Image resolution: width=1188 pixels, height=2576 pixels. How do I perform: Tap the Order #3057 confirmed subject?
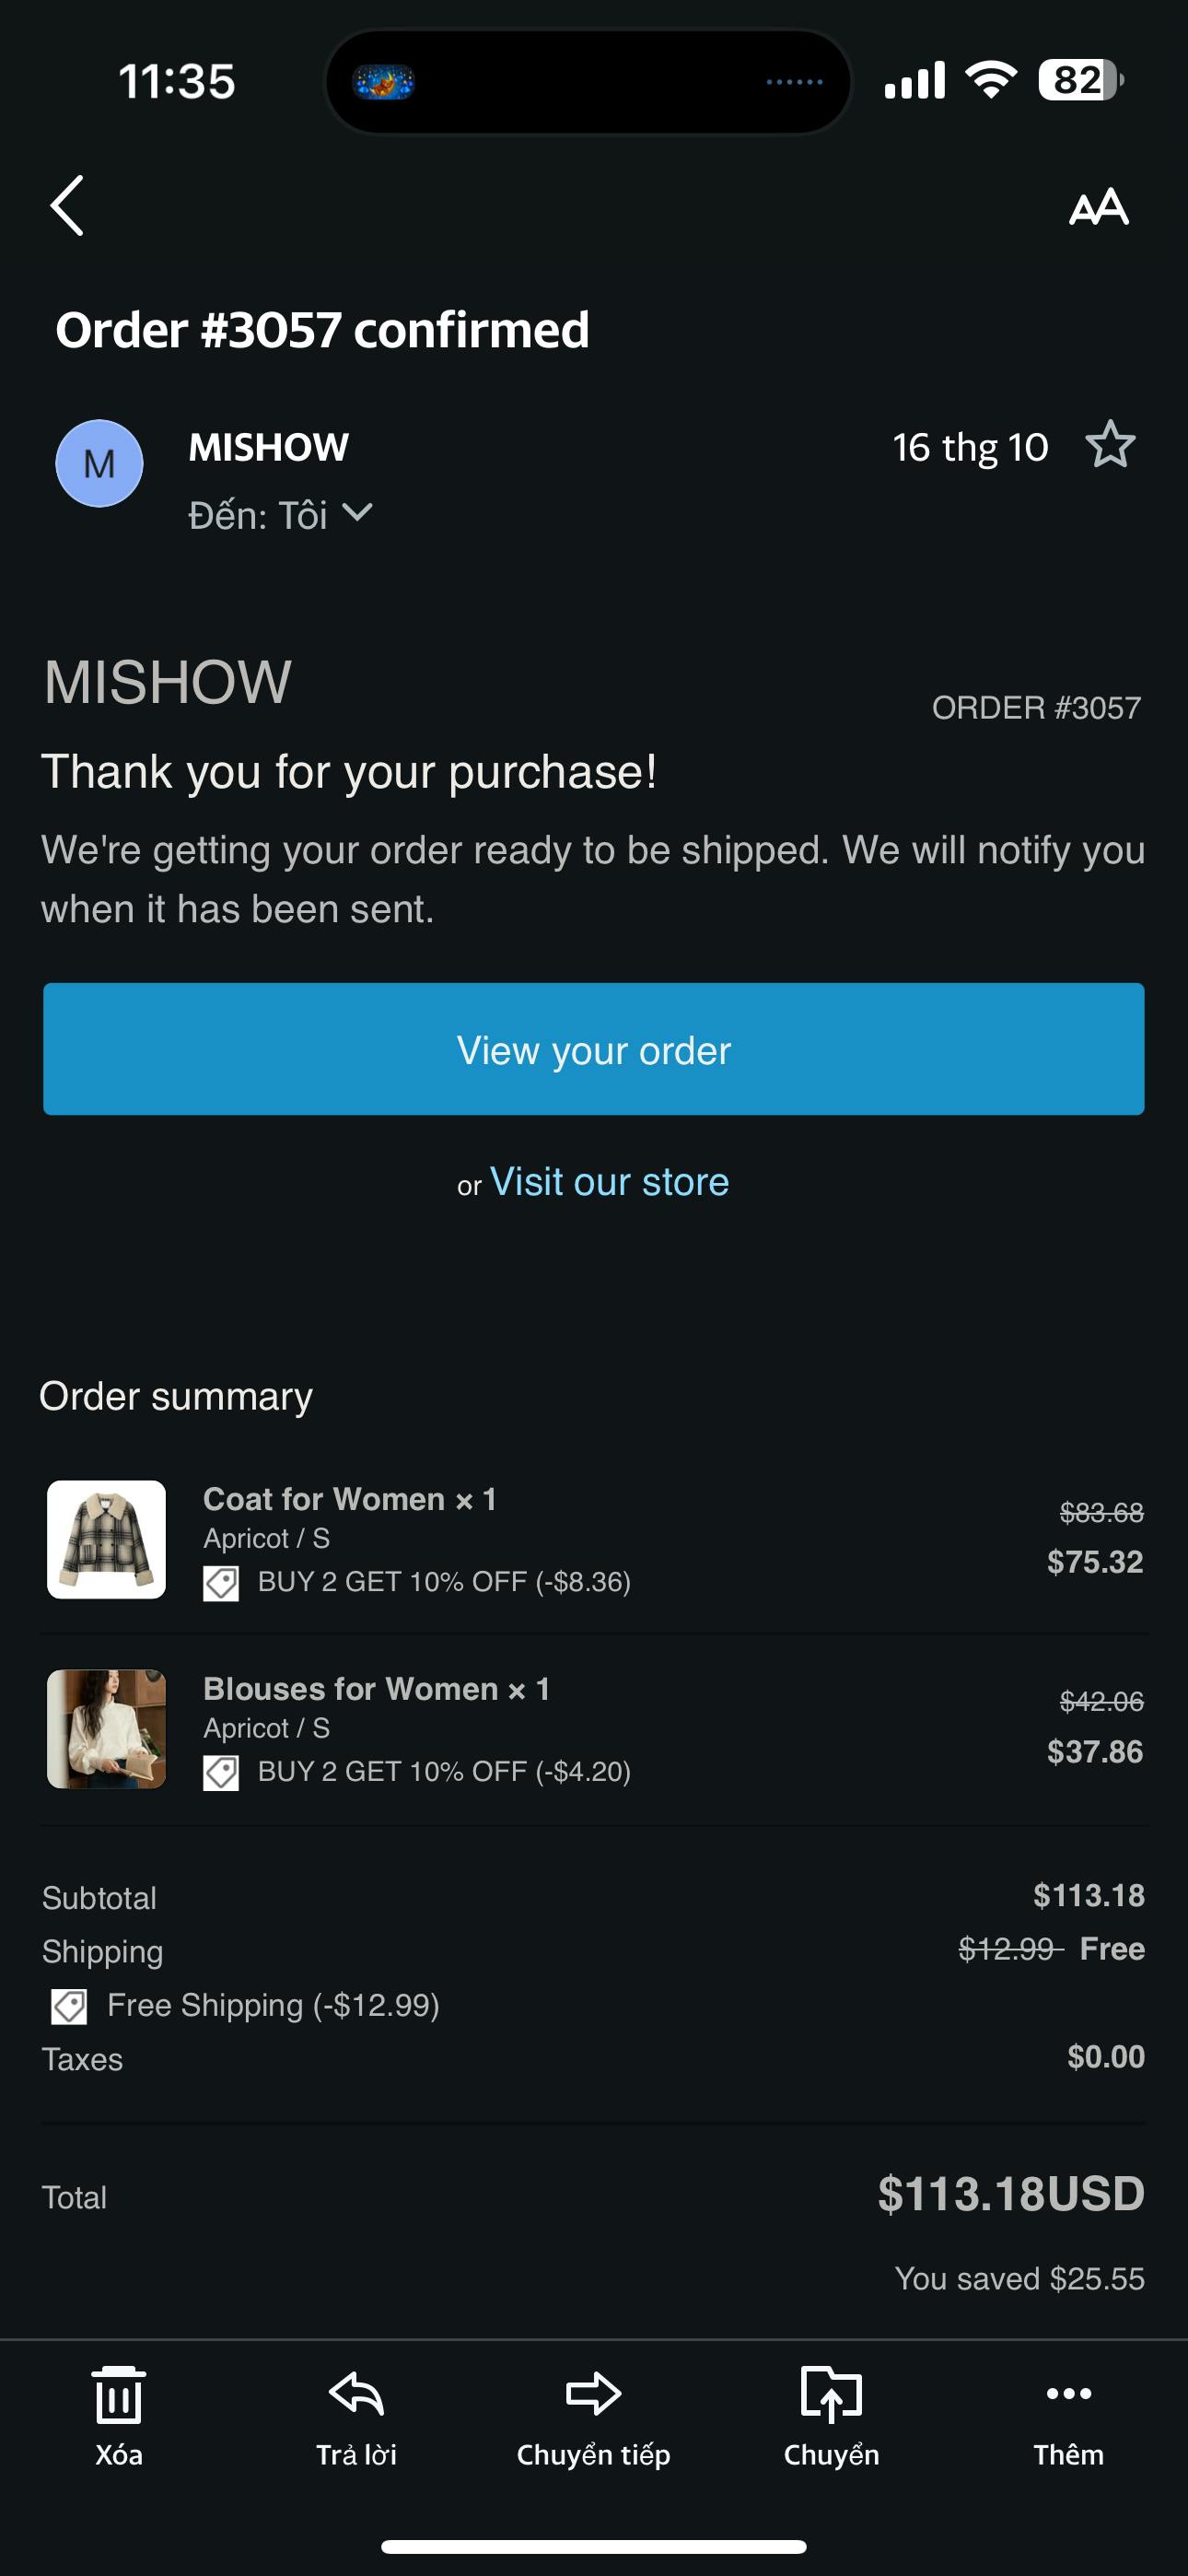[322, 330]
